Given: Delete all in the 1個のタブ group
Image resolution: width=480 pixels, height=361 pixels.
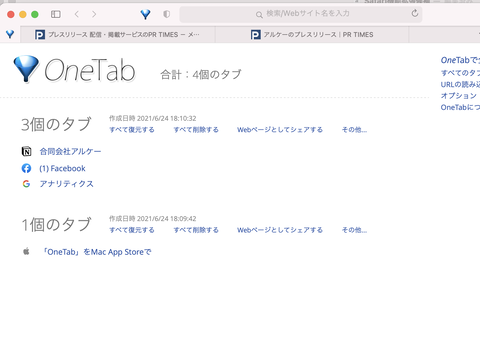Looking at the screenshot, I should [x=196, y=230].
